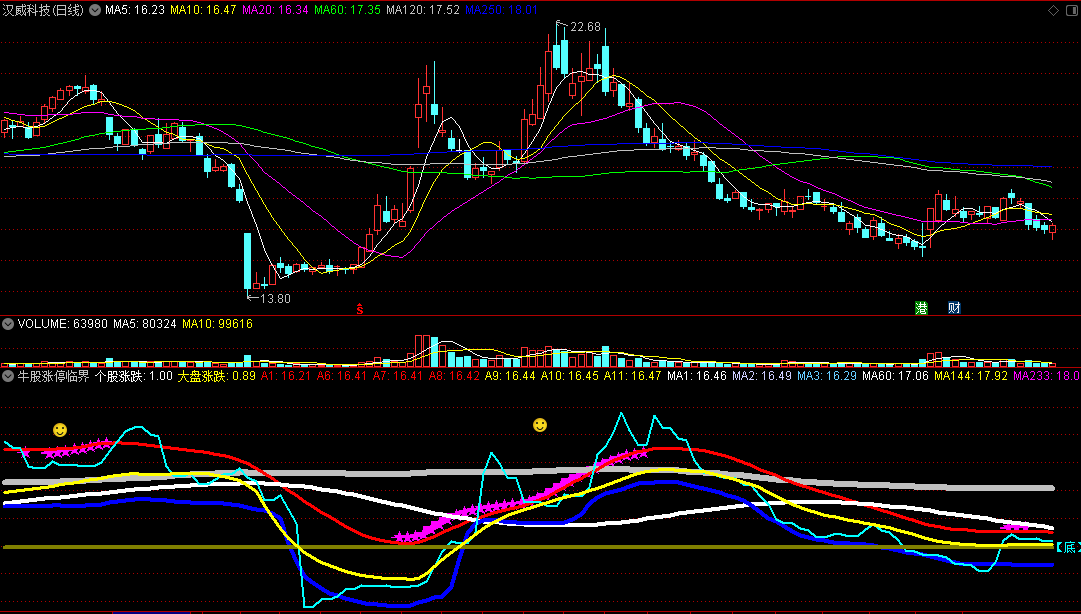Select the blue MA250 label
This screenshot has height=614, width=1081.
[x=501, y=10]
